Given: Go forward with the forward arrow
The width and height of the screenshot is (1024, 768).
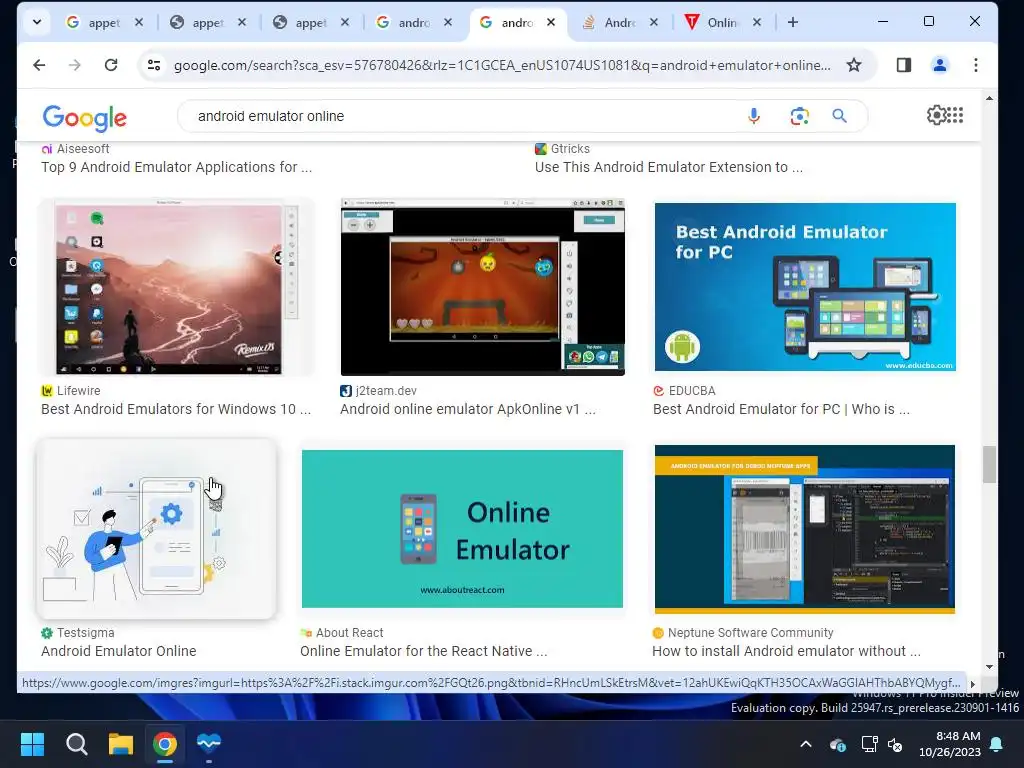Looking at the screenshot, I should coord(75,65).
